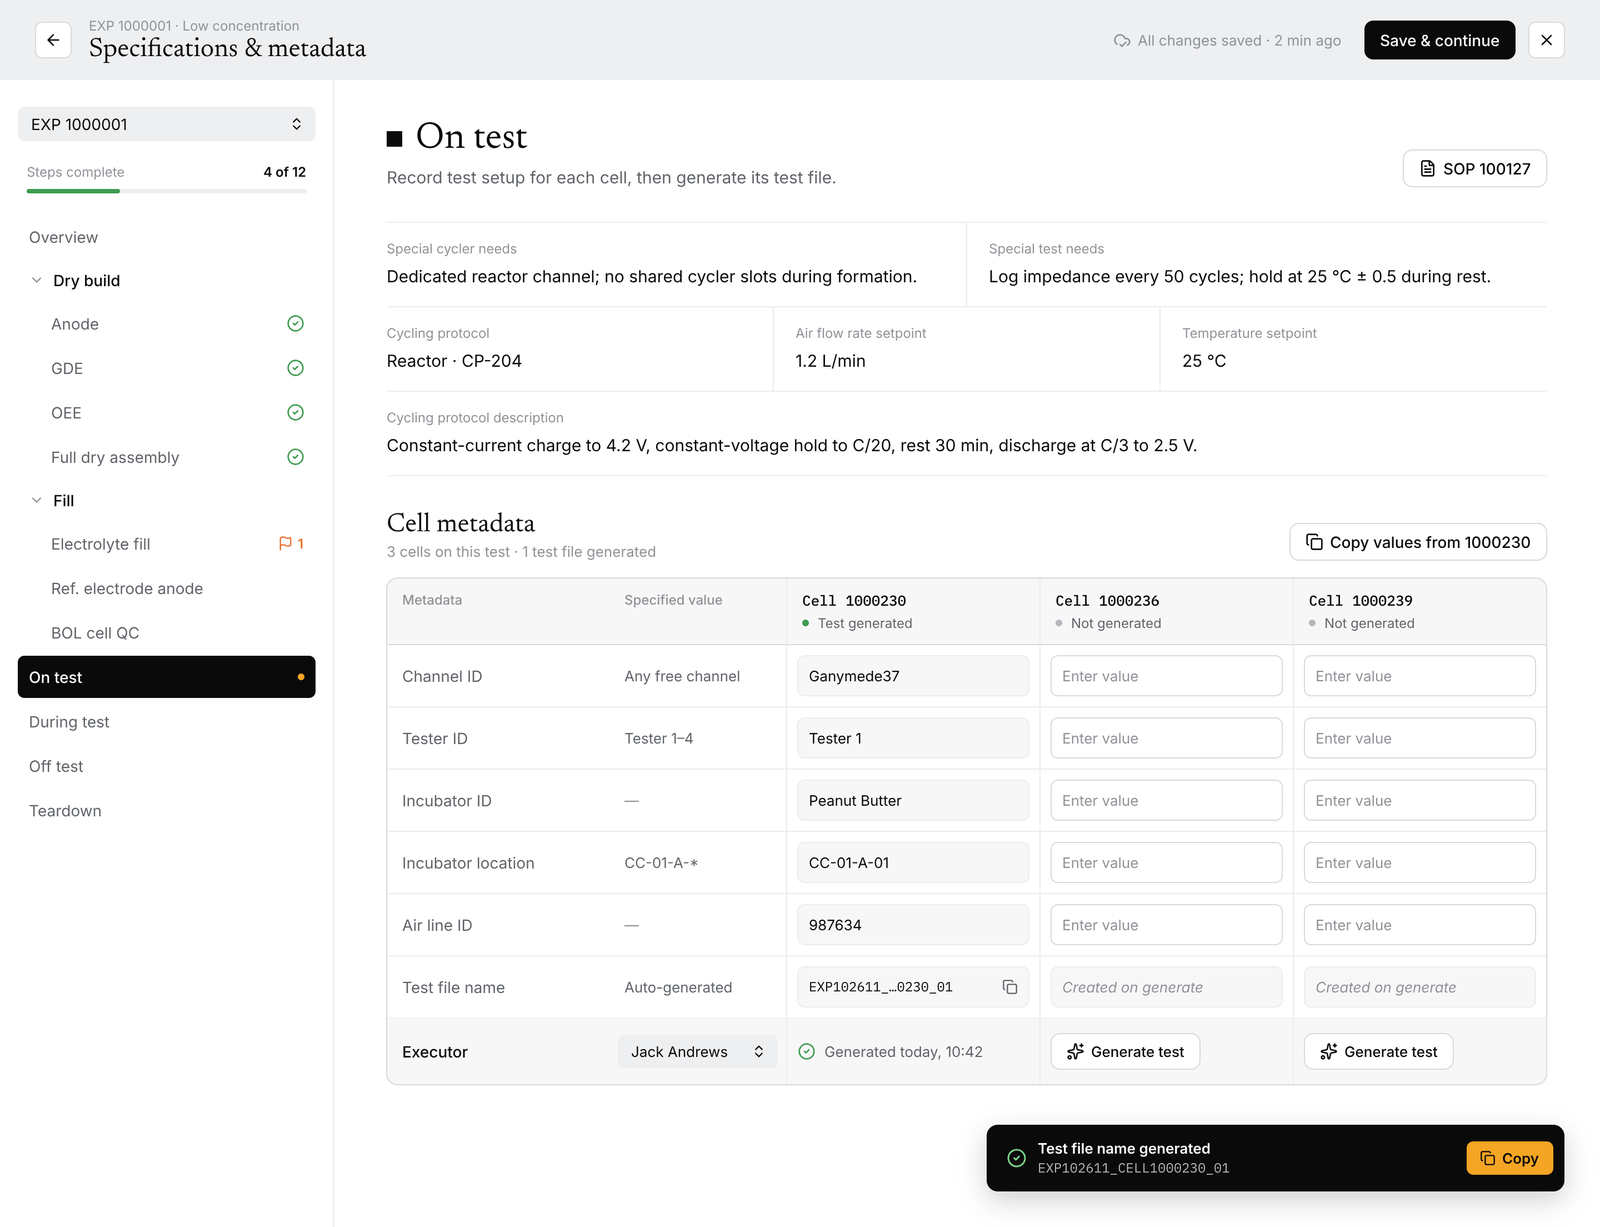Click the Generated today check icon

tap(807, 1051)
